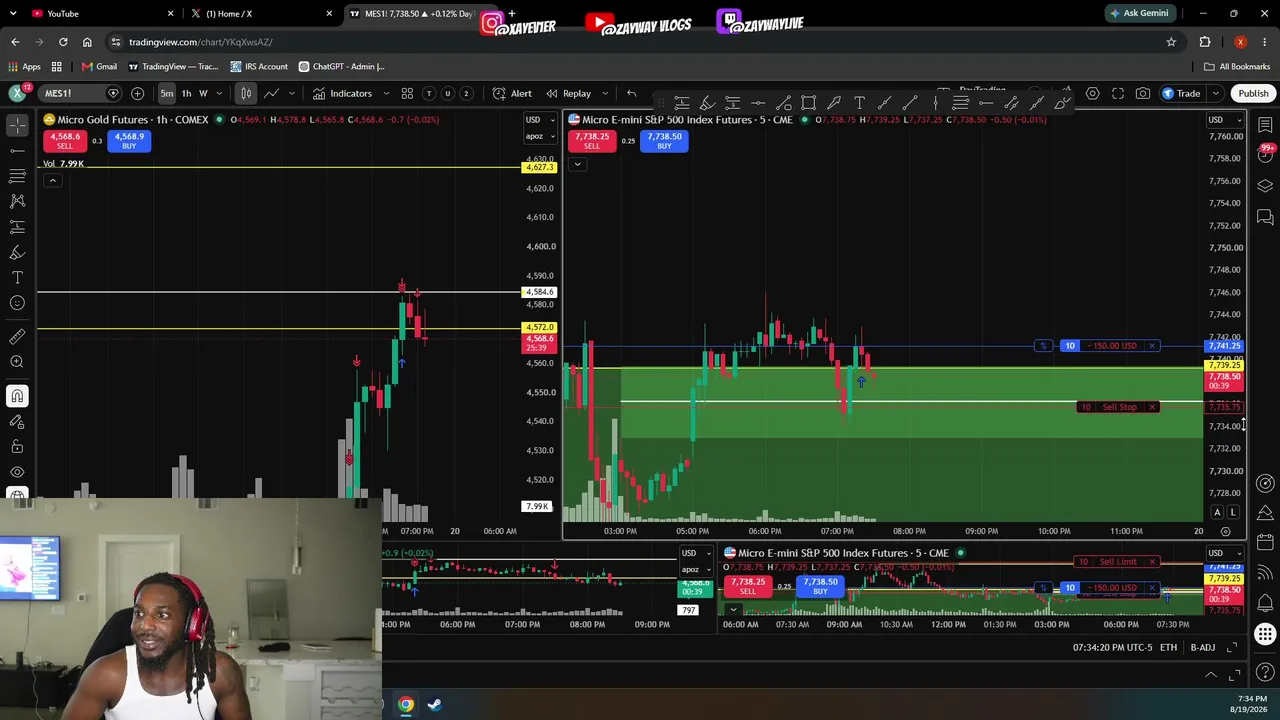Reverse the position on main S&P chart
Image resolution: width=1280 pixels, height=720 pixels.
1043,346
